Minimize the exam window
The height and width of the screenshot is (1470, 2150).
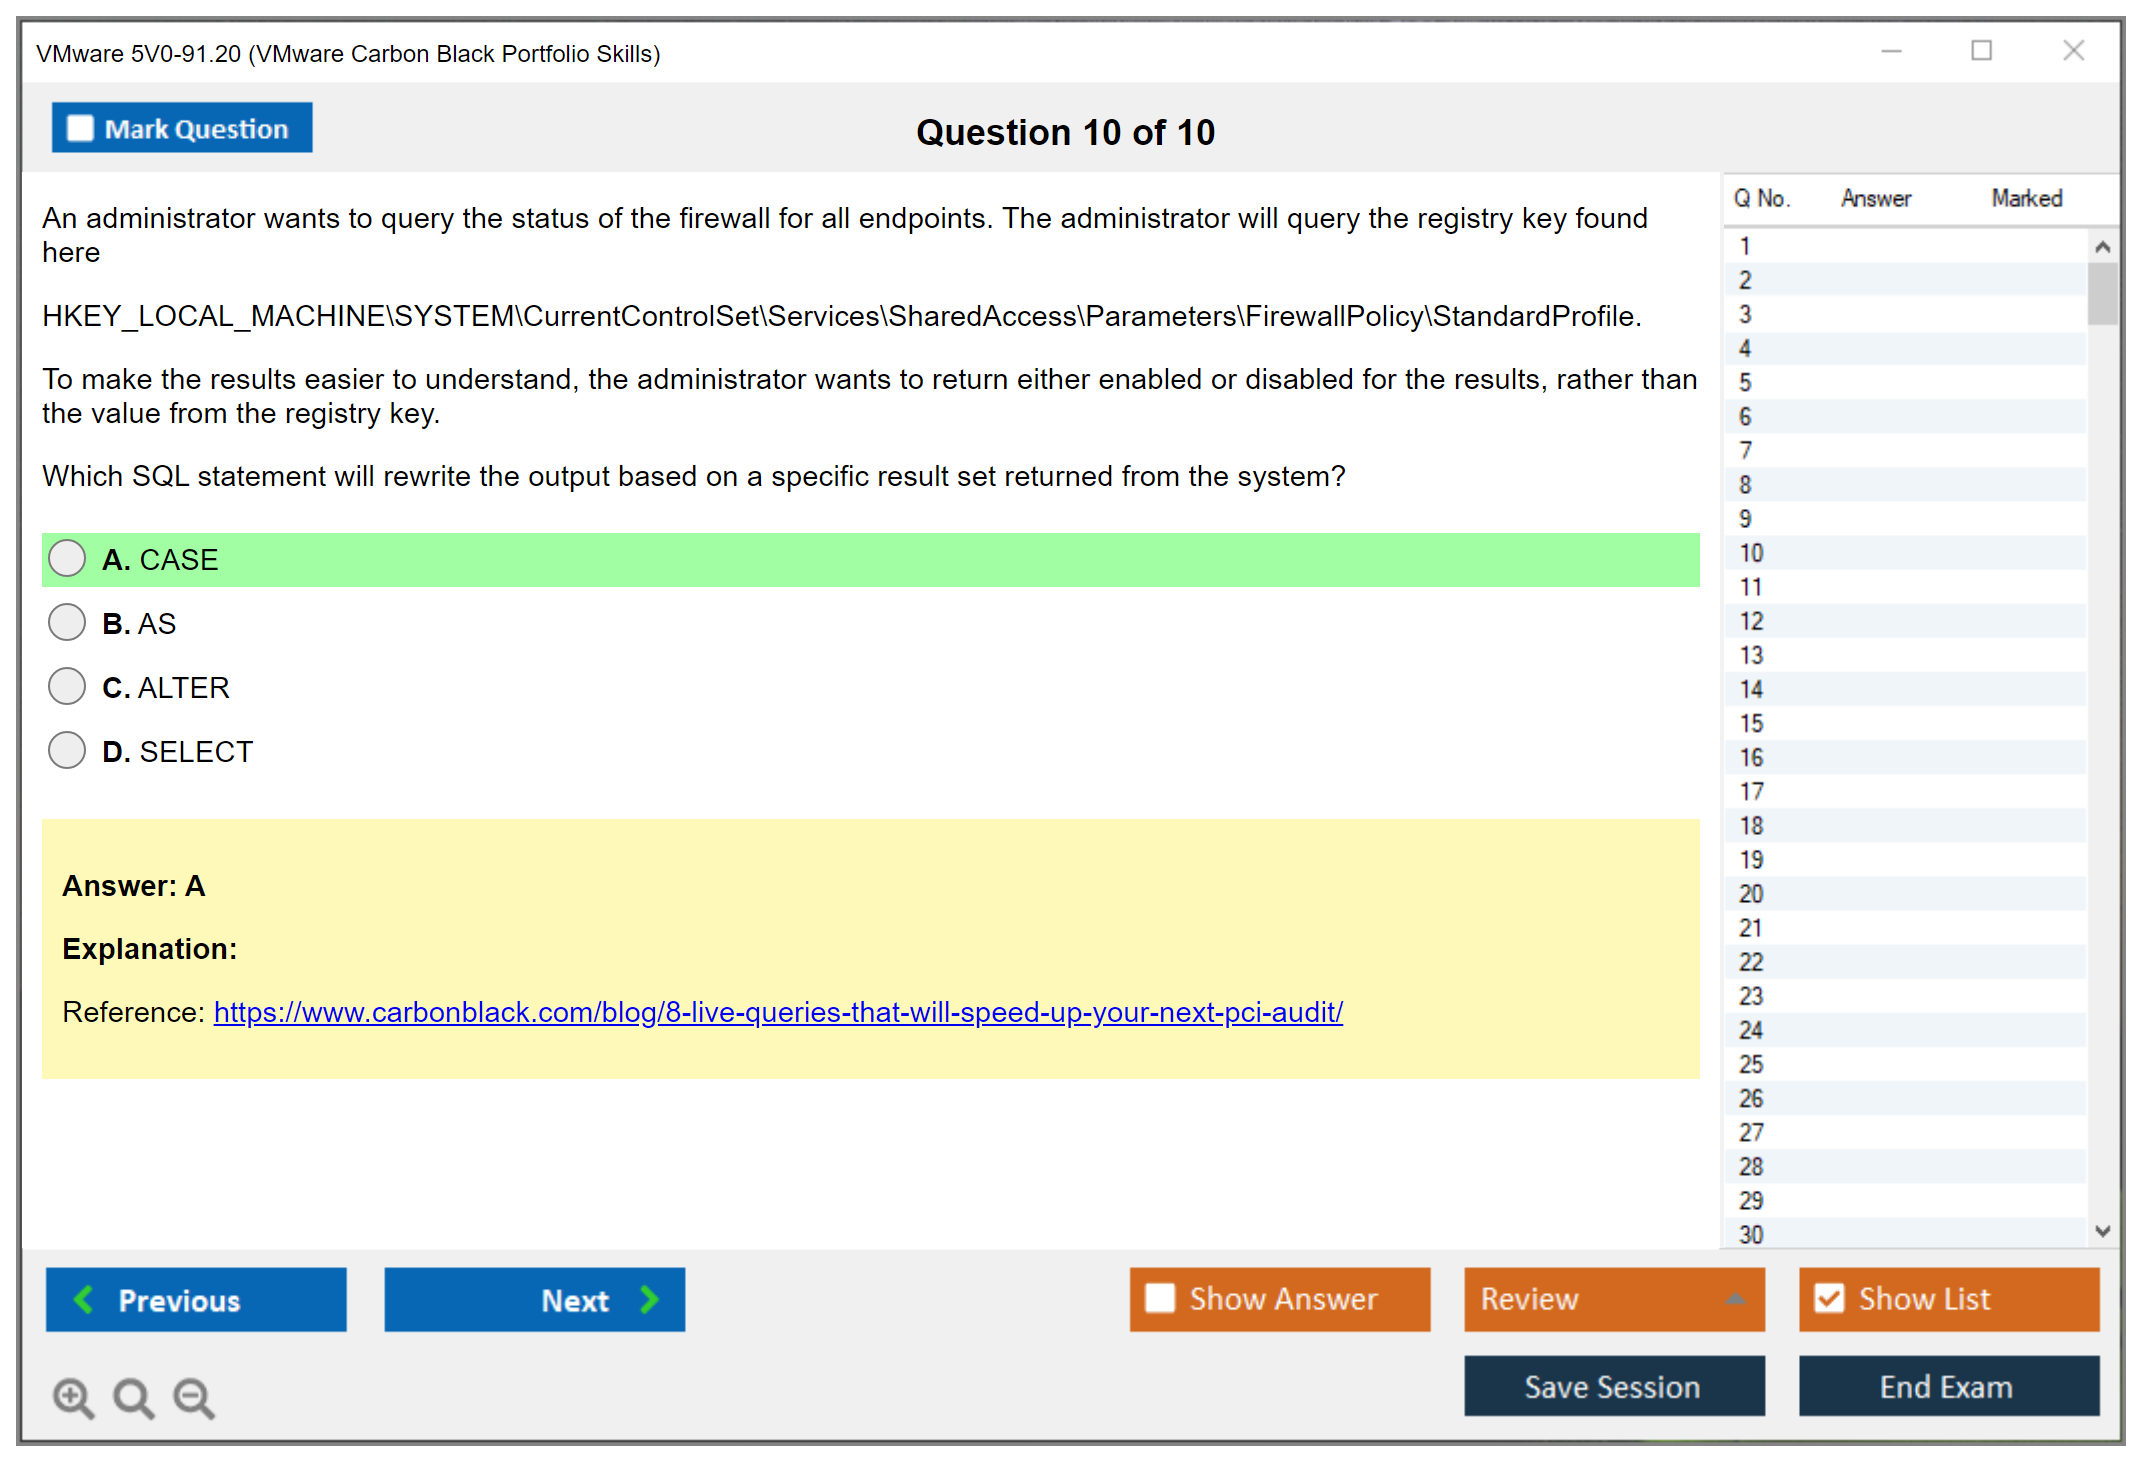click(x=1891, y=51)
